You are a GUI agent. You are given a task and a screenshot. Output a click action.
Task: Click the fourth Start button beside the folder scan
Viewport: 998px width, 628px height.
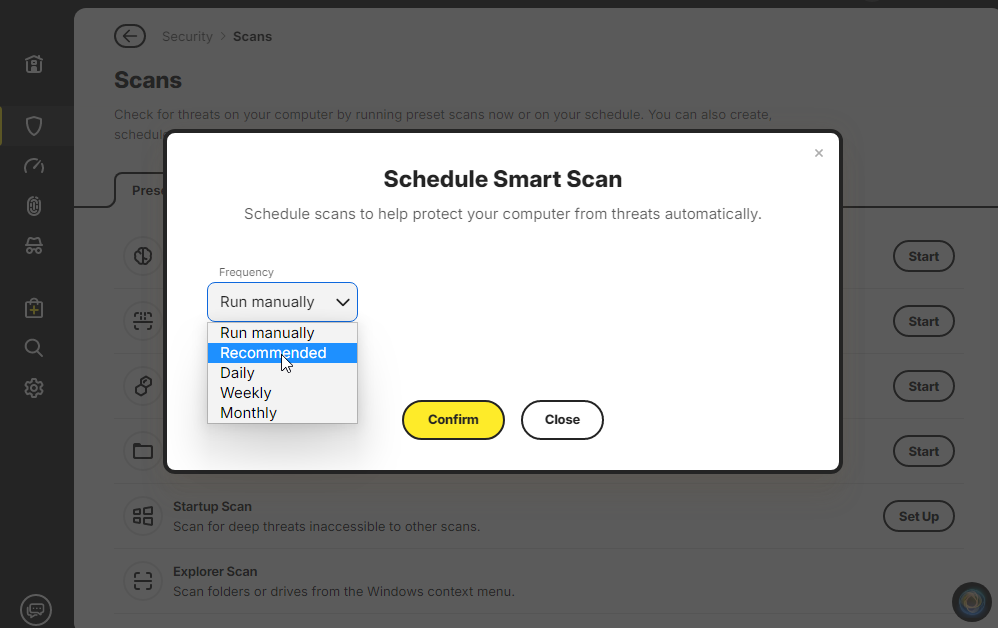[x=924, y=451]
